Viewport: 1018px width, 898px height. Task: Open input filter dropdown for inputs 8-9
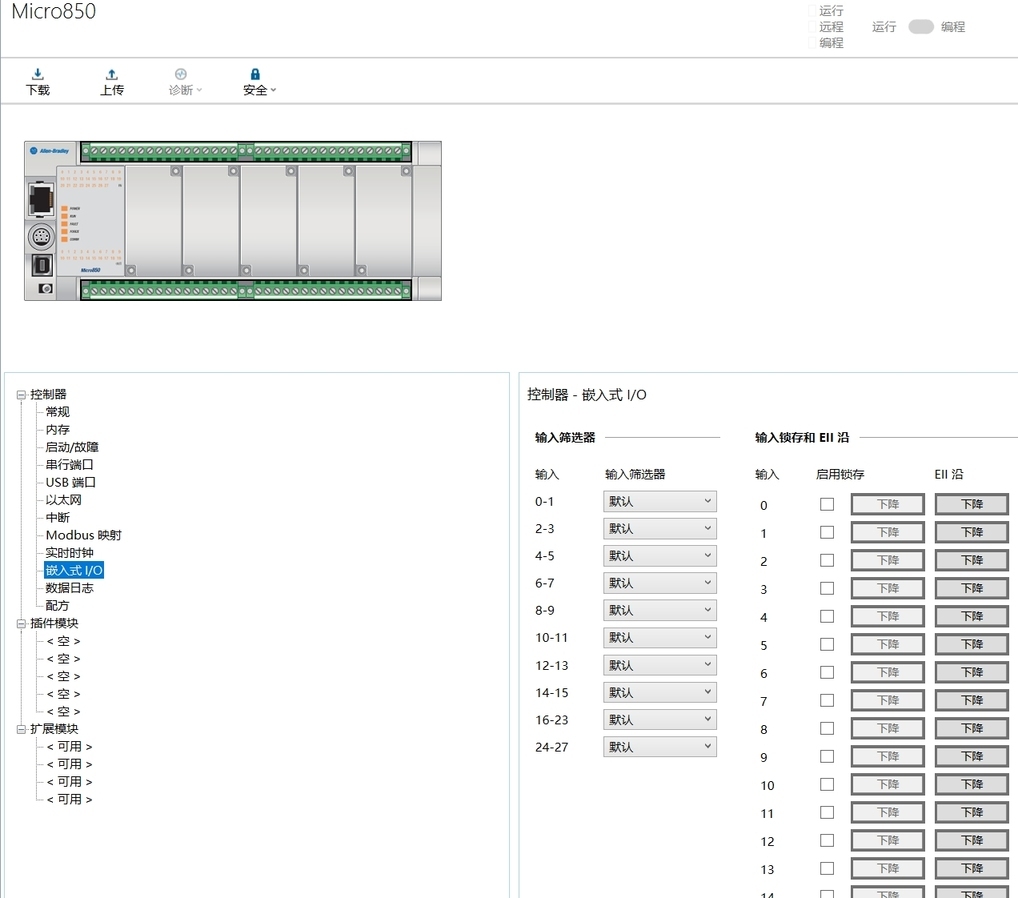coord(660,610)
